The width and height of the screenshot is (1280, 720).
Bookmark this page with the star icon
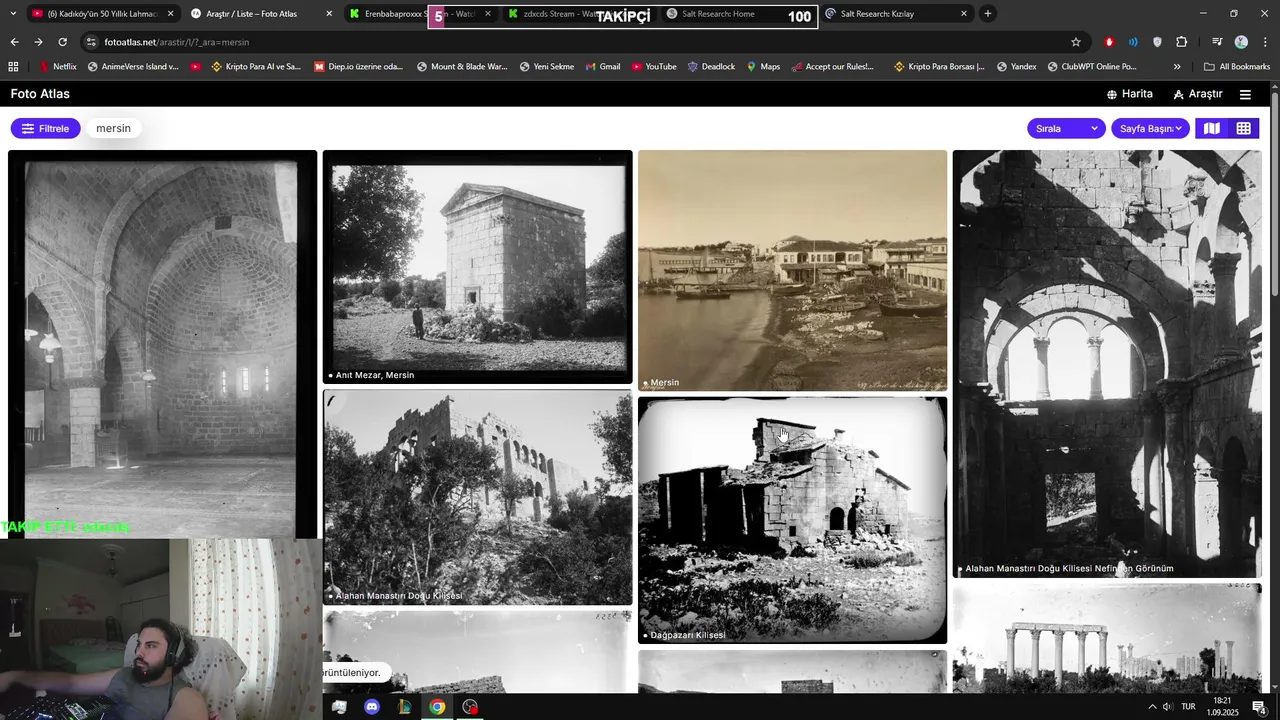pyautogui.click(x=1076, y=42)
